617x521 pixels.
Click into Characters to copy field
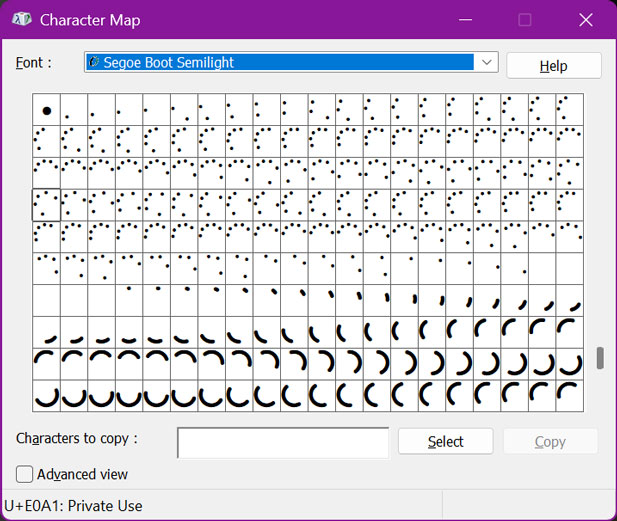[283, 443]
